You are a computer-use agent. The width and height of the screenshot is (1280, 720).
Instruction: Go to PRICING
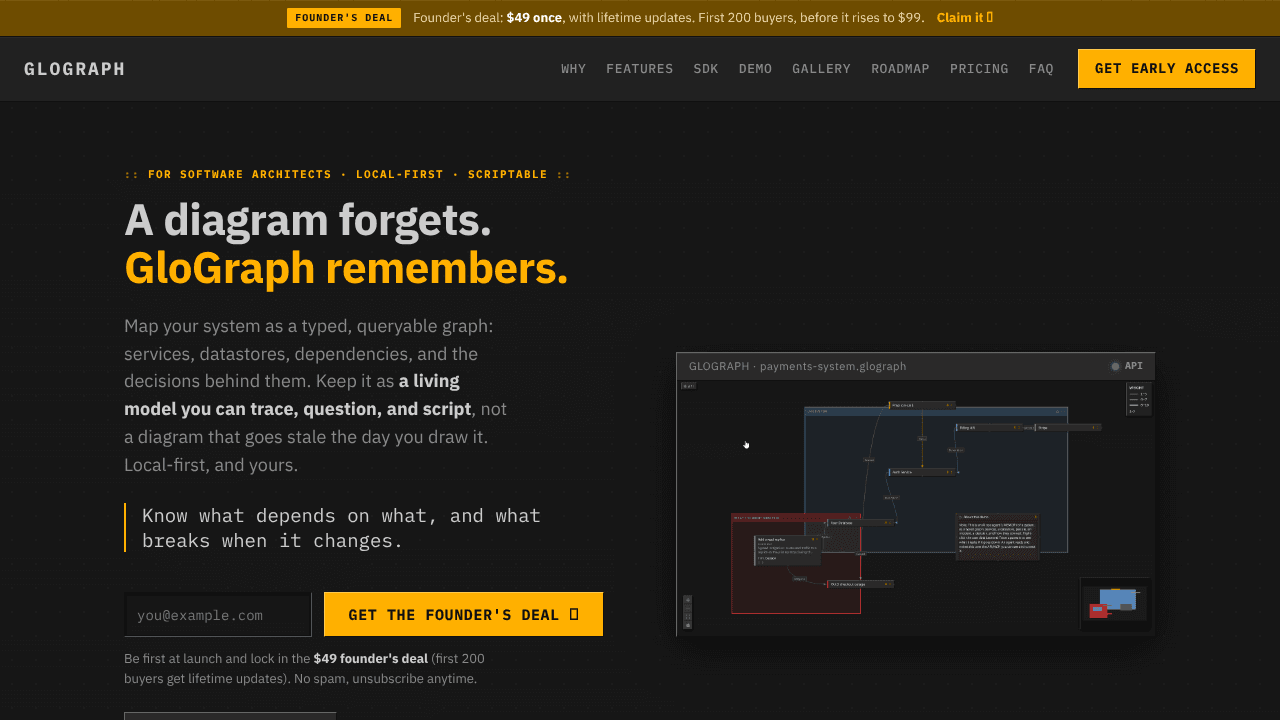pos(979,69)
